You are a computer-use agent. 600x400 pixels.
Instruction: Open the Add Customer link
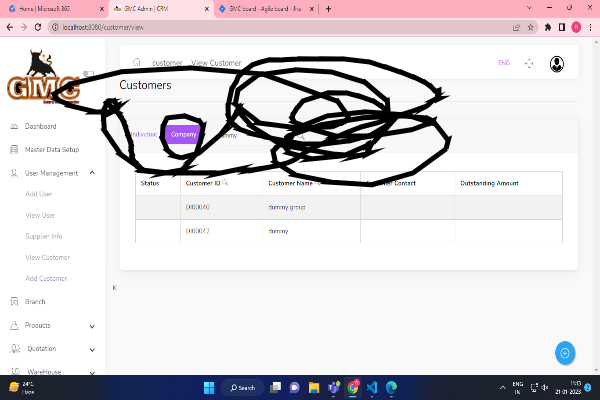click(x=47, y=278)
